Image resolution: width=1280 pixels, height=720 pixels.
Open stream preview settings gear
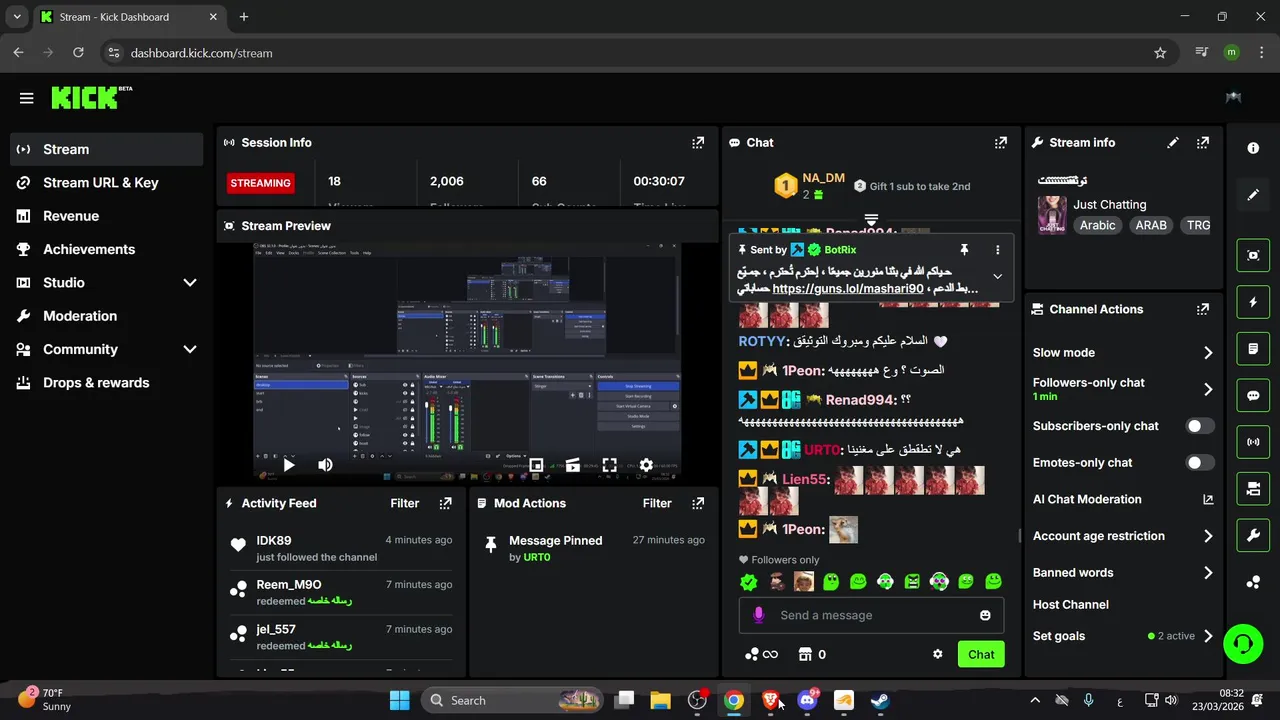click(646, 465)
